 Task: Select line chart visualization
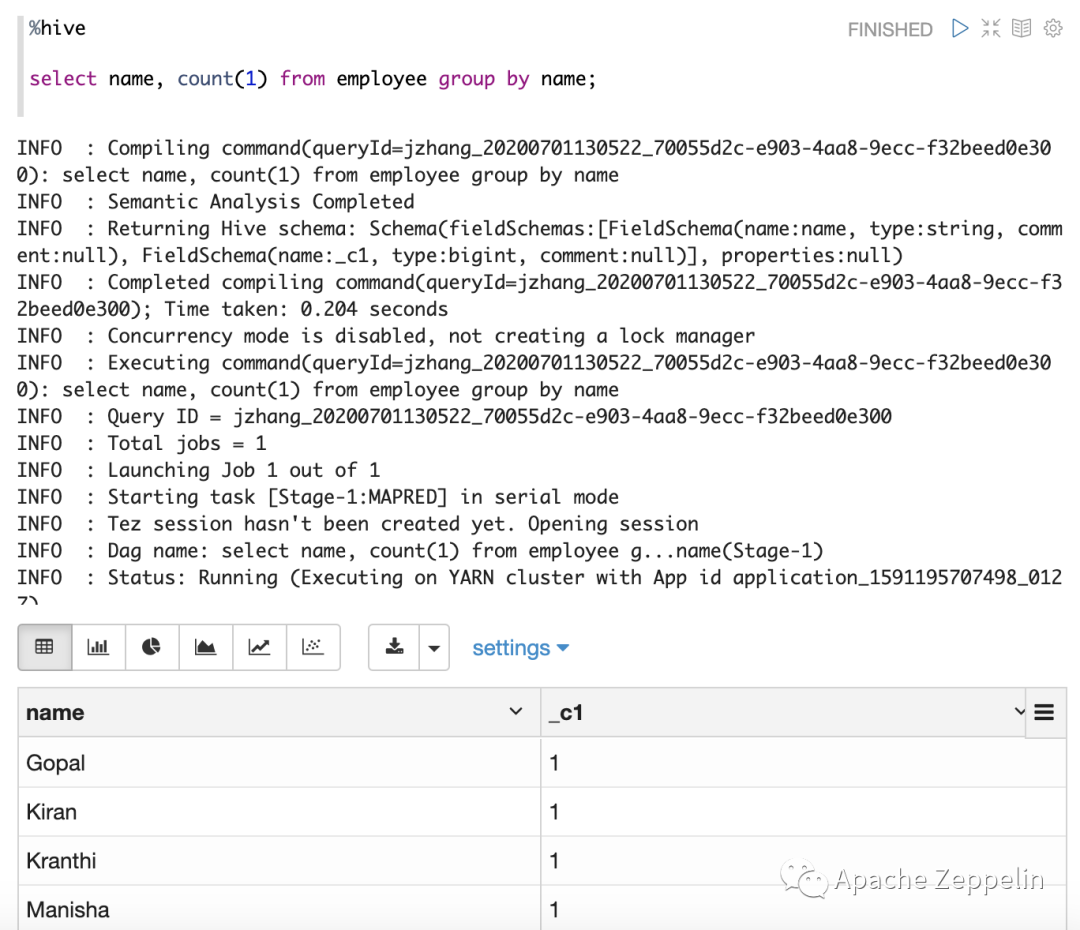259,647
